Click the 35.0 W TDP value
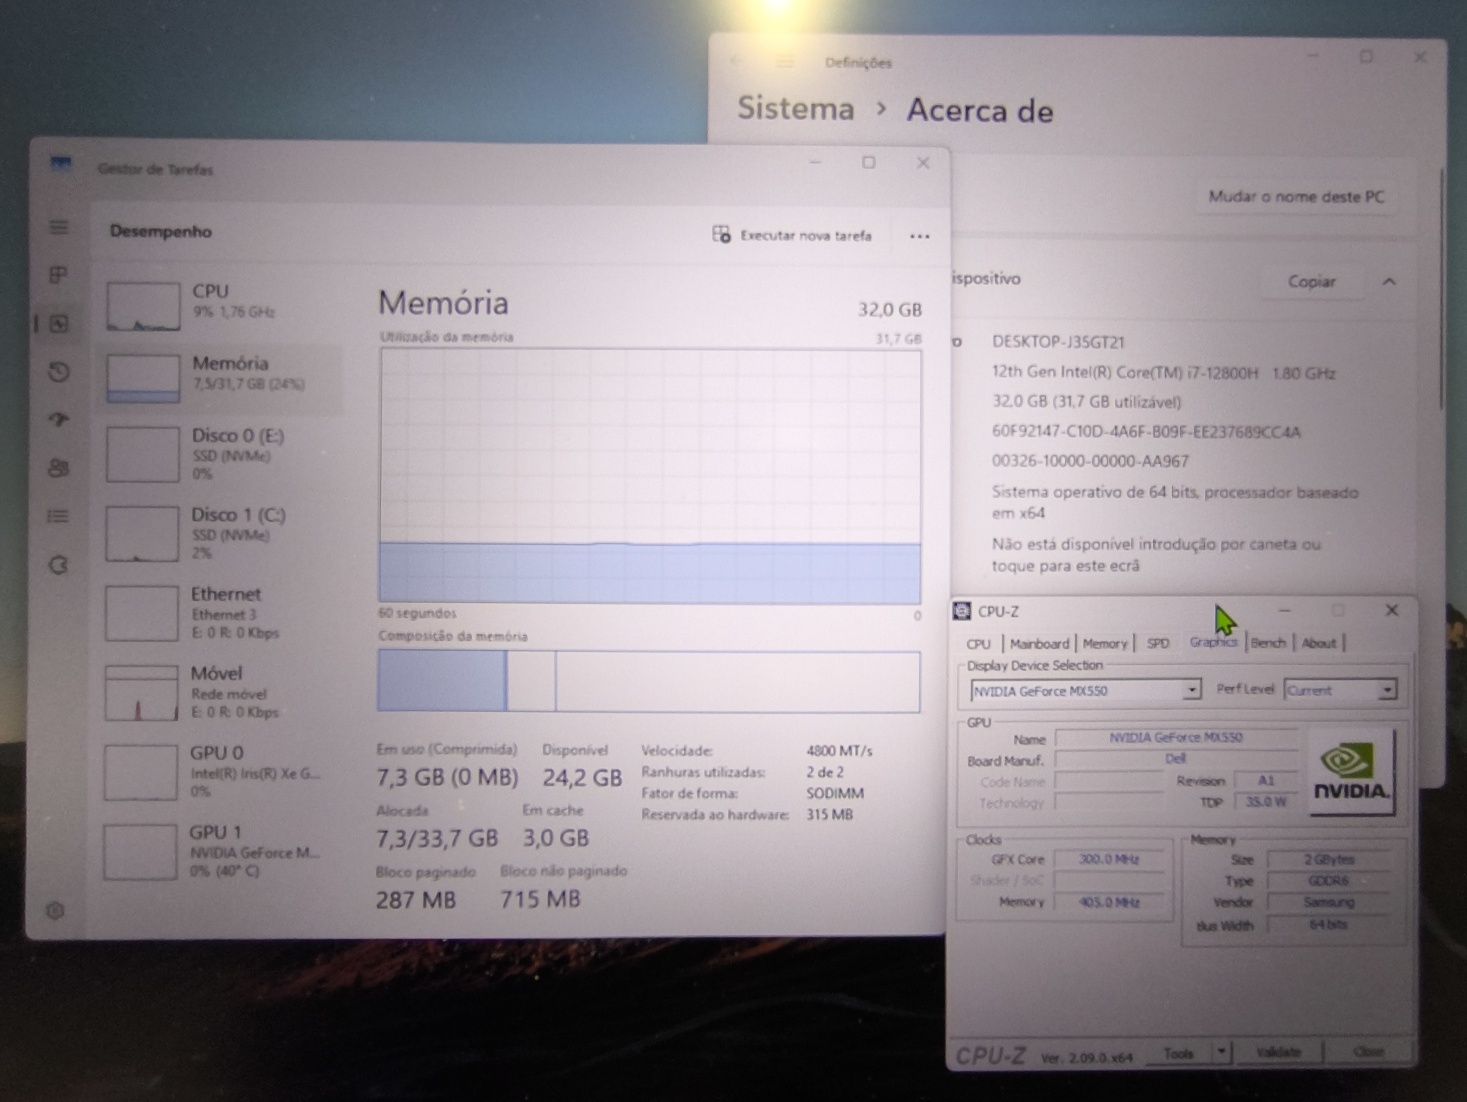The width and height of the screenshot is (1467, 1102). click(x=1266, y=802)
